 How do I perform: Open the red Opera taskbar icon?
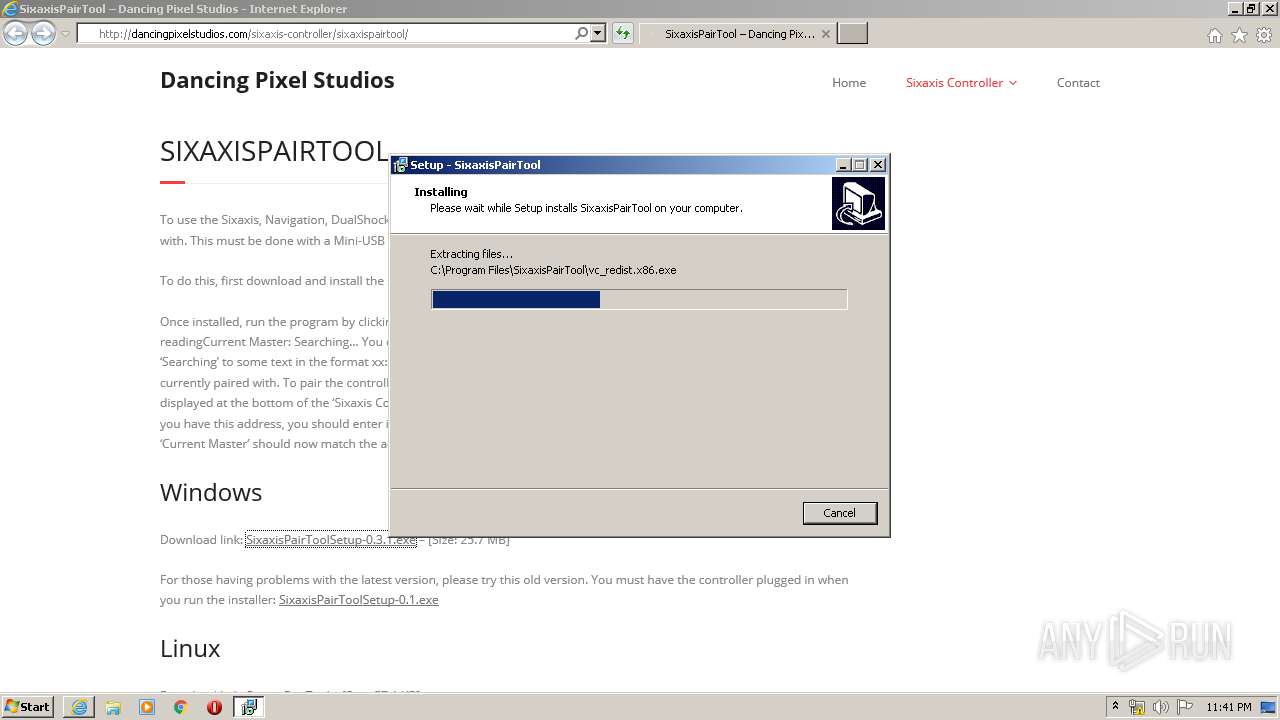coord(214,707)
